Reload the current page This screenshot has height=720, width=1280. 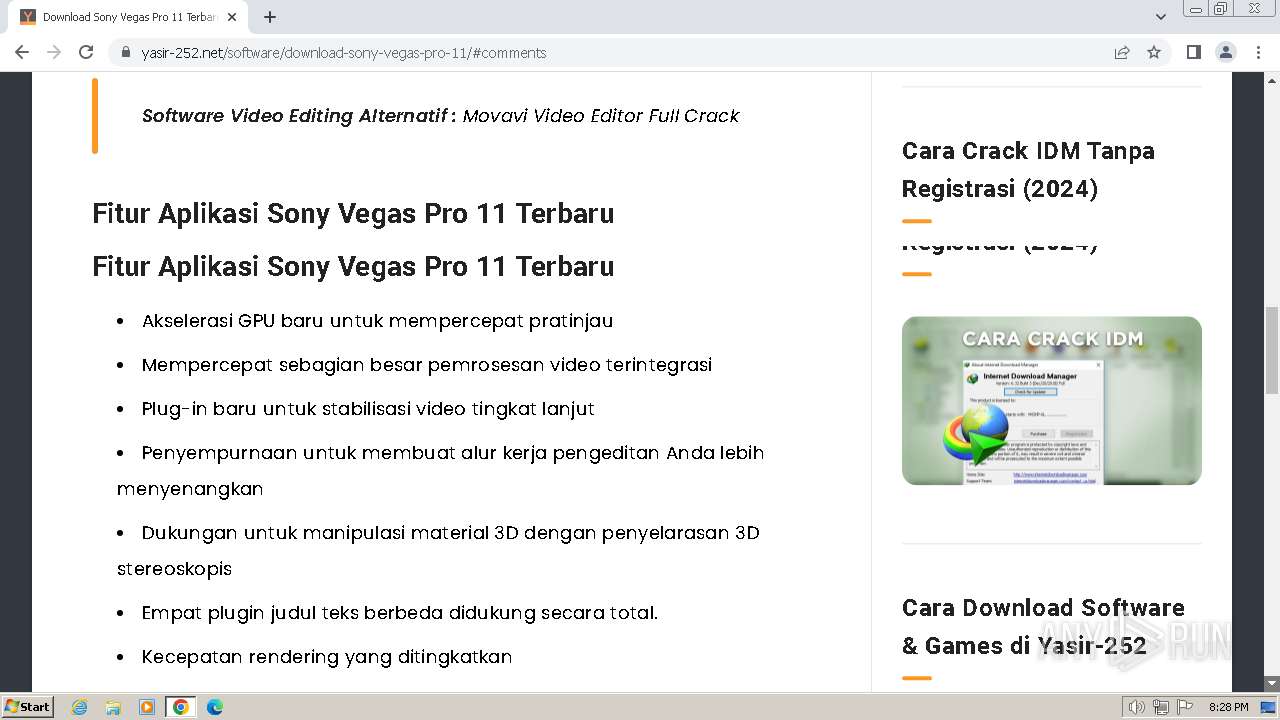(x=86, y=52)
